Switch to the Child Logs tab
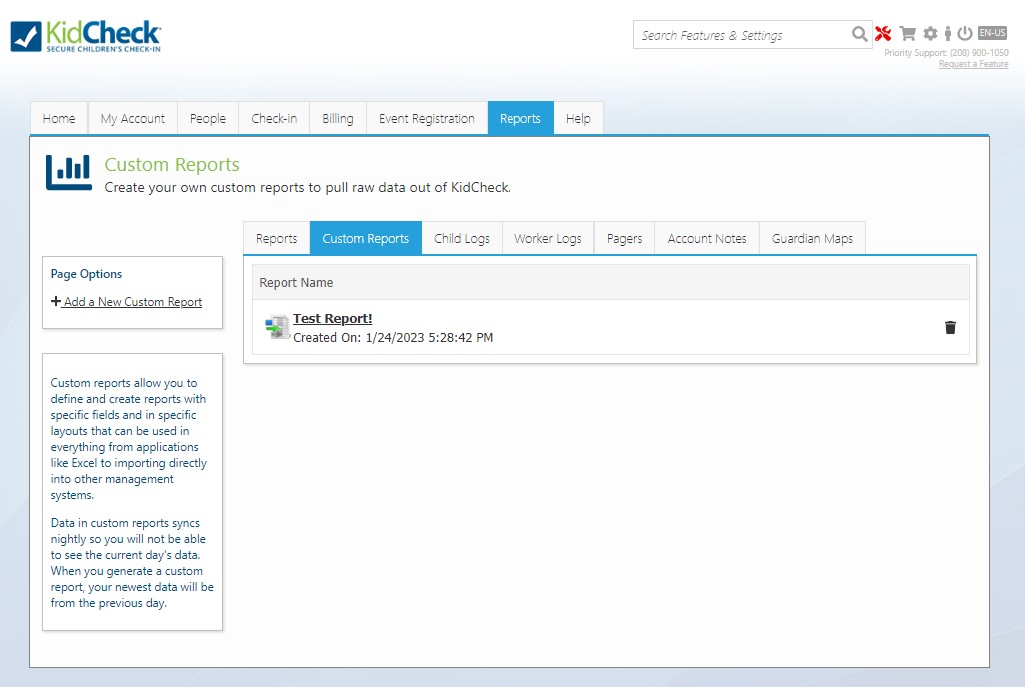The width and height of the screenshot is (1025, 687). (462, 239)
